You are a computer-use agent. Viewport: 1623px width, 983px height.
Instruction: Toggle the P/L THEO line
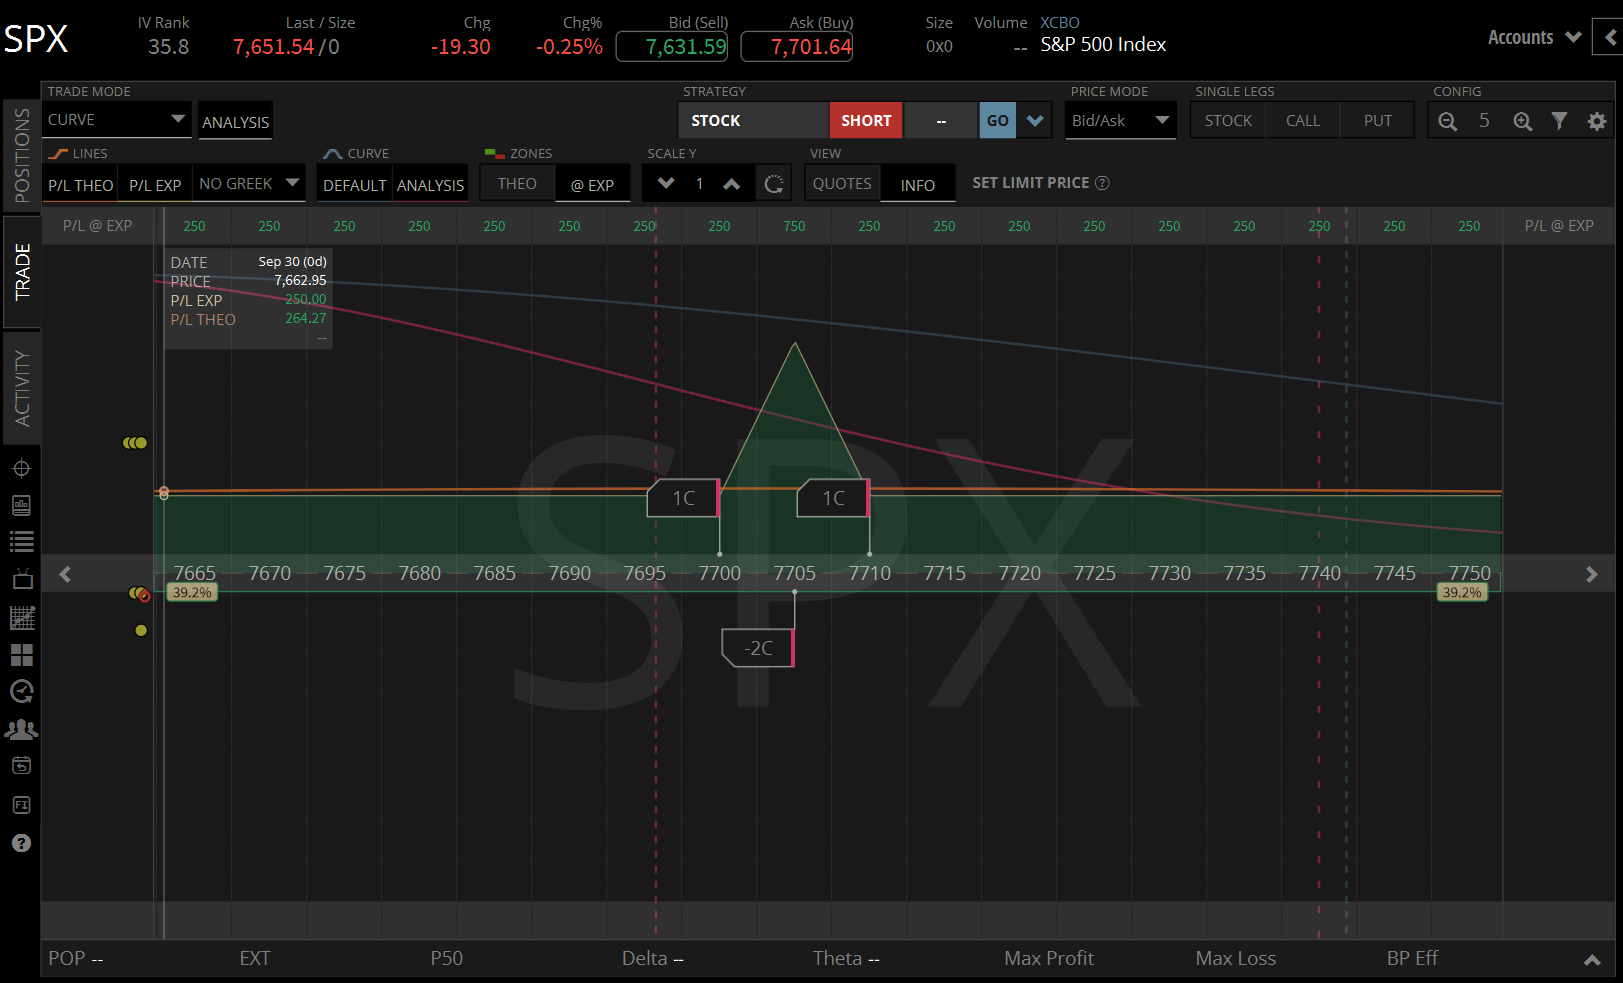(x=81, y=185)
